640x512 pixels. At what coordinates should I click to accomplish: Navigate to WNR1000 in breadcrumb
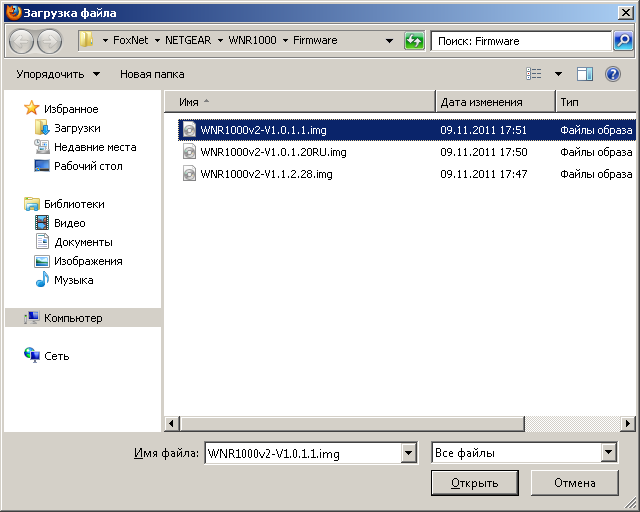click(252, 40)
